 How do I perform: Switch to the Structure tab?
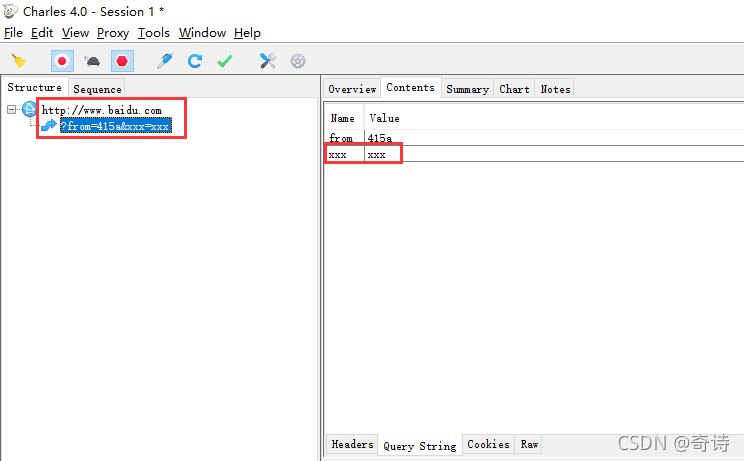[x=35, y=88]
